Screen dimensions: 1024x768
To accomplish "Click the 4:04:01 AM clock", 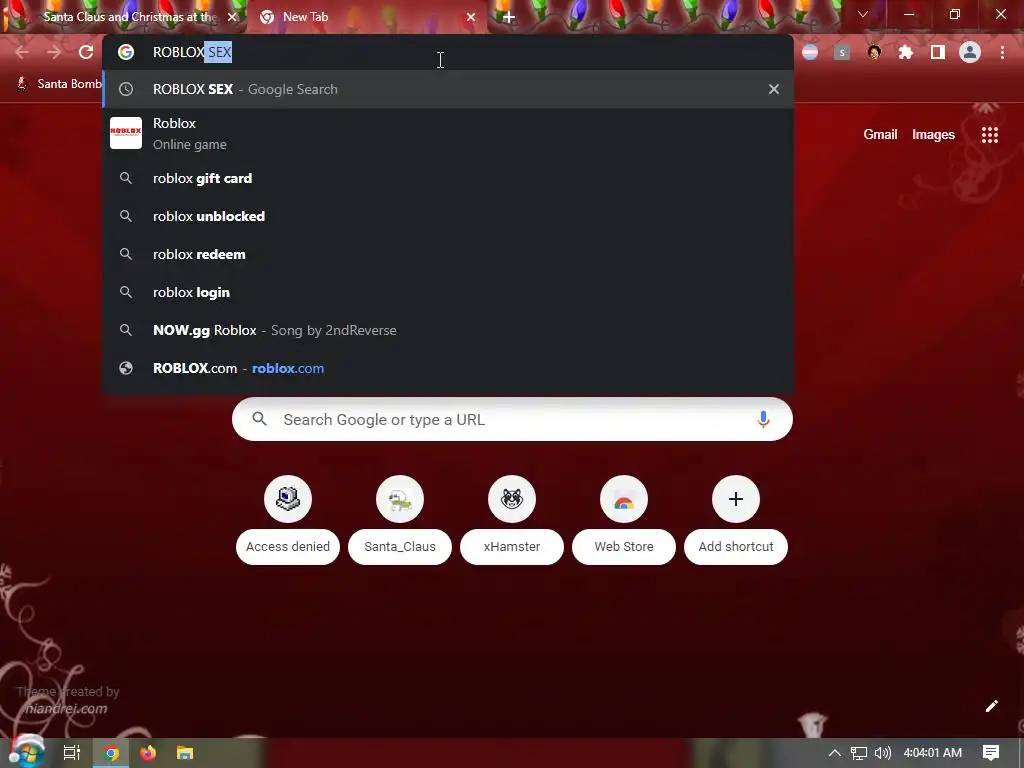I will [933, 753].
